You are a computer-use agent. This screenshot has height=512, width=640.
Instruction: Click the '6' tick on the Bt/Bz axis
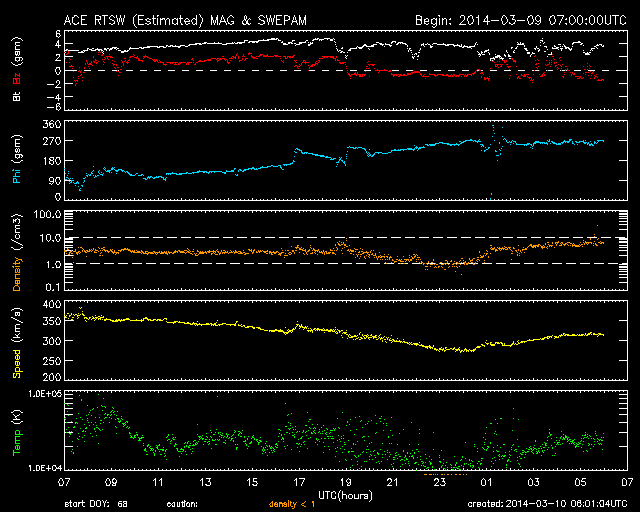pos(58,33)
